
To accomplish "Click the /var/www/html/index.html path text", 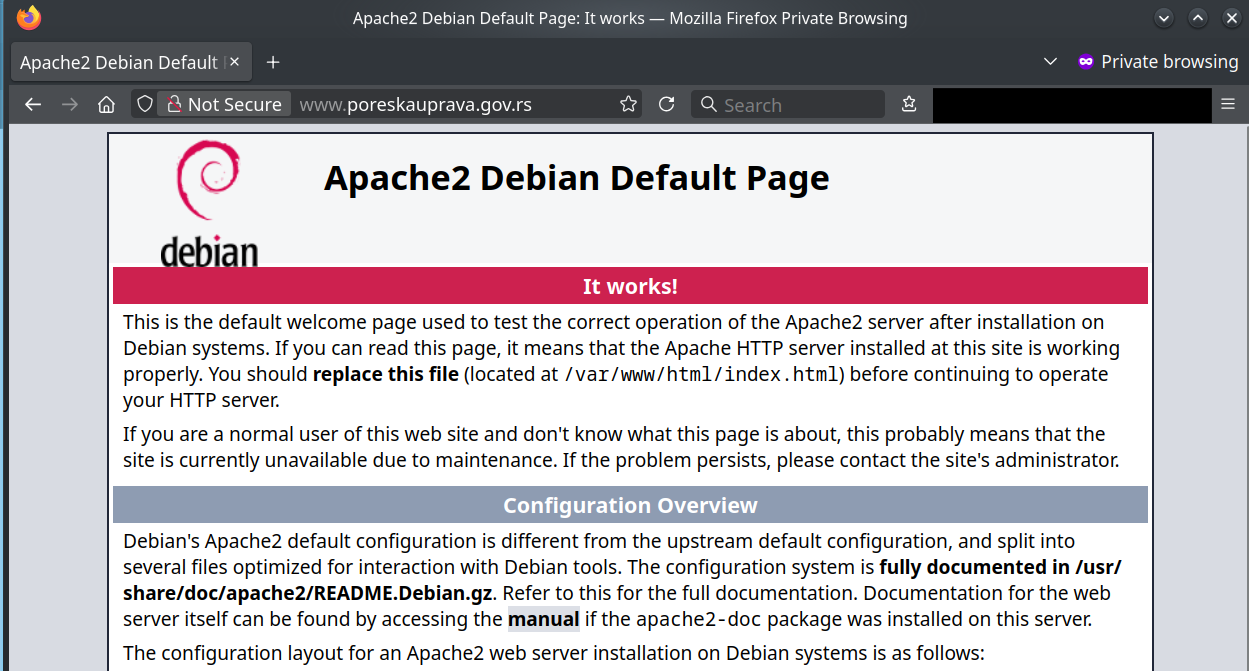I will pos(702,375).
